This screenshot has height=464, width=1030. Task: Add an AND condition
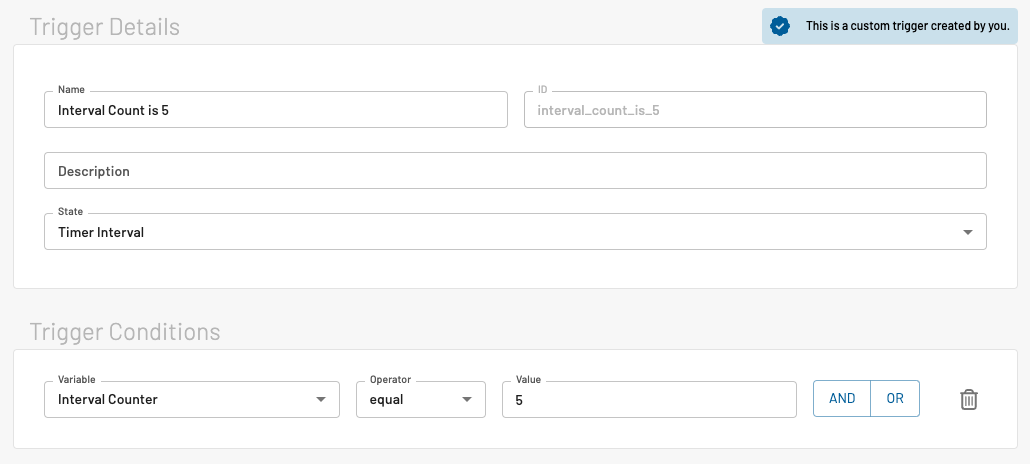842,399
